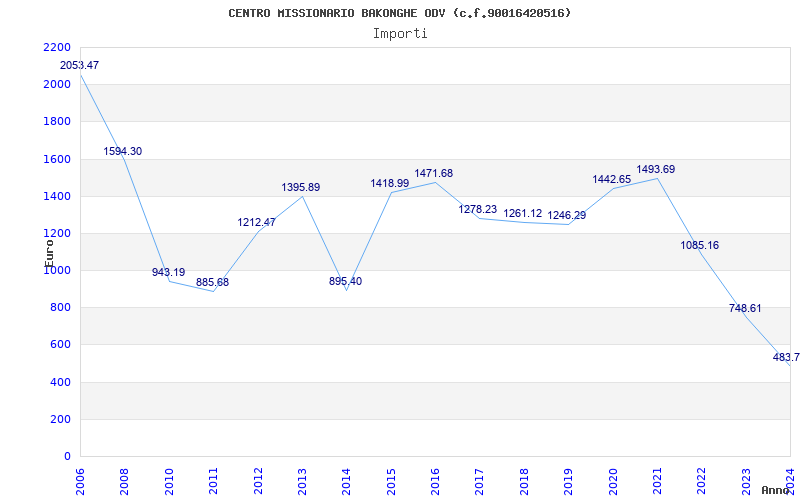Click the 2008 year axis label
The height and width of the screenshot is (500, 800).
[124, 481]
